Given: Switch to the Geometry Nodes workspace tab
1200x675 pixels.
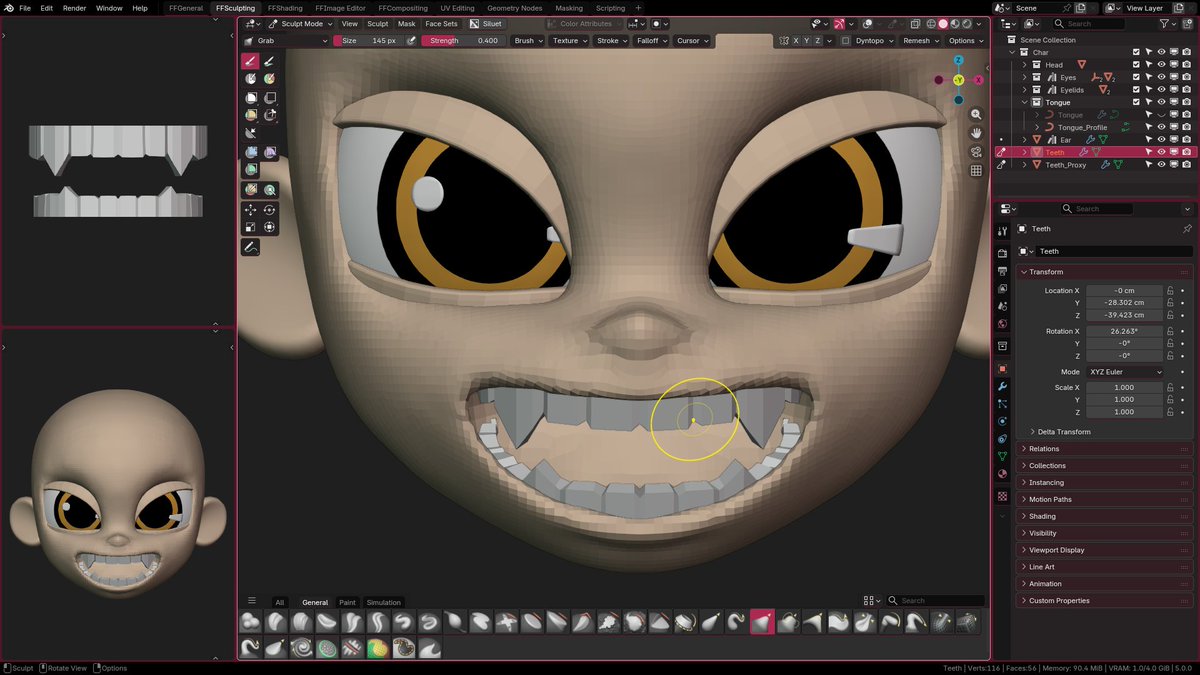Looking at the screenshot, I should click(x=514, y=7).
